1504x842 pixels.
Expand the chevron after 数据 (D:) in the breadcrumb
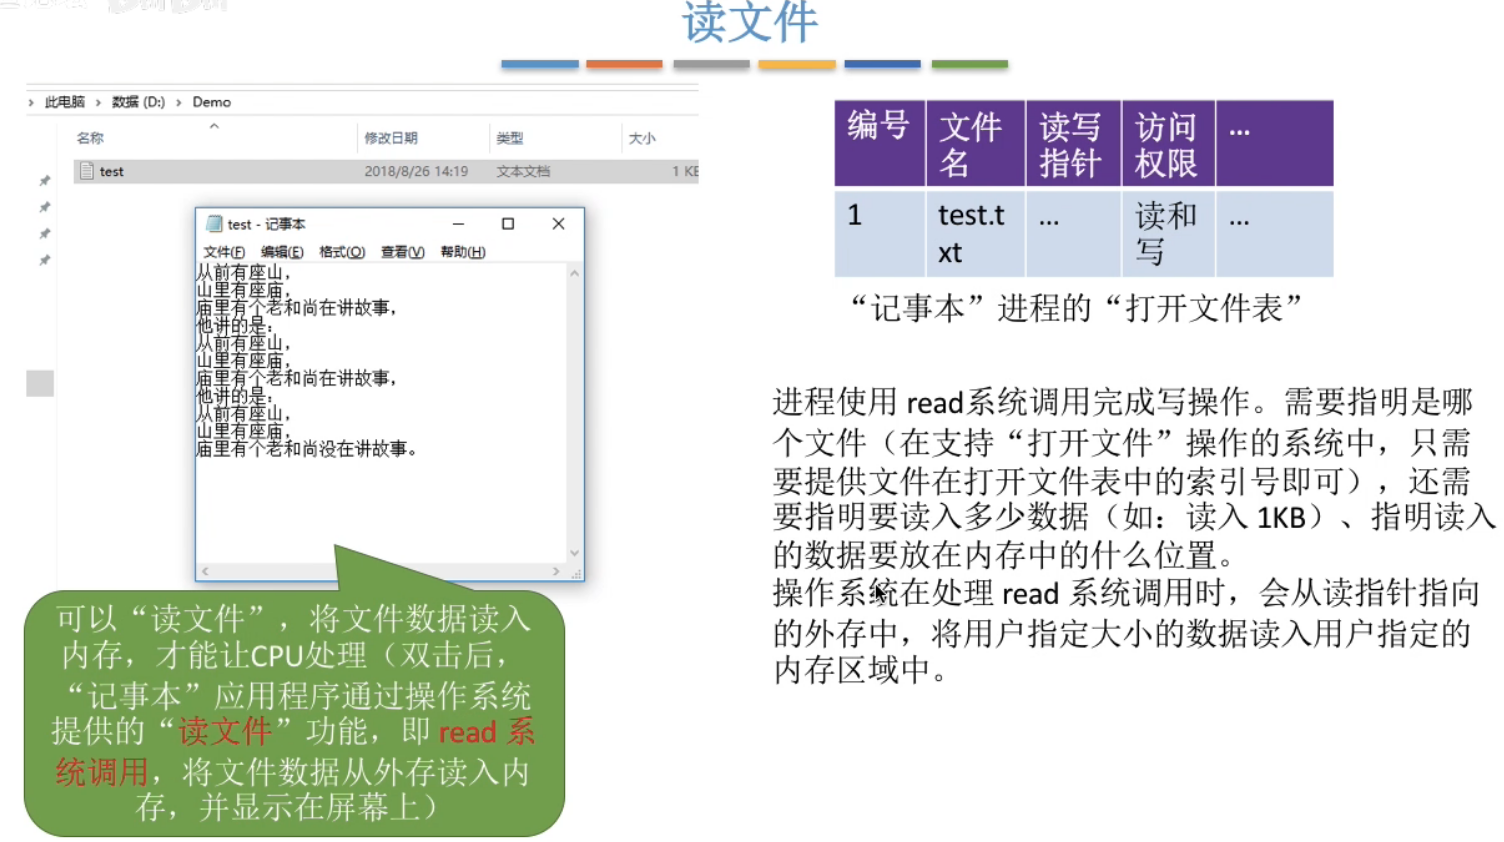pyautogui.click(x=179, y=102)
